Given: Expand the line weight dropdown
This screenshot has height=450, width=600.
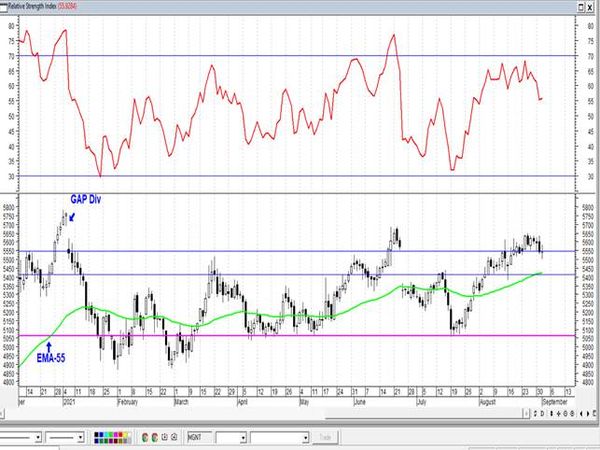Looking at the screenshot, I should click(x=80, y=437).
